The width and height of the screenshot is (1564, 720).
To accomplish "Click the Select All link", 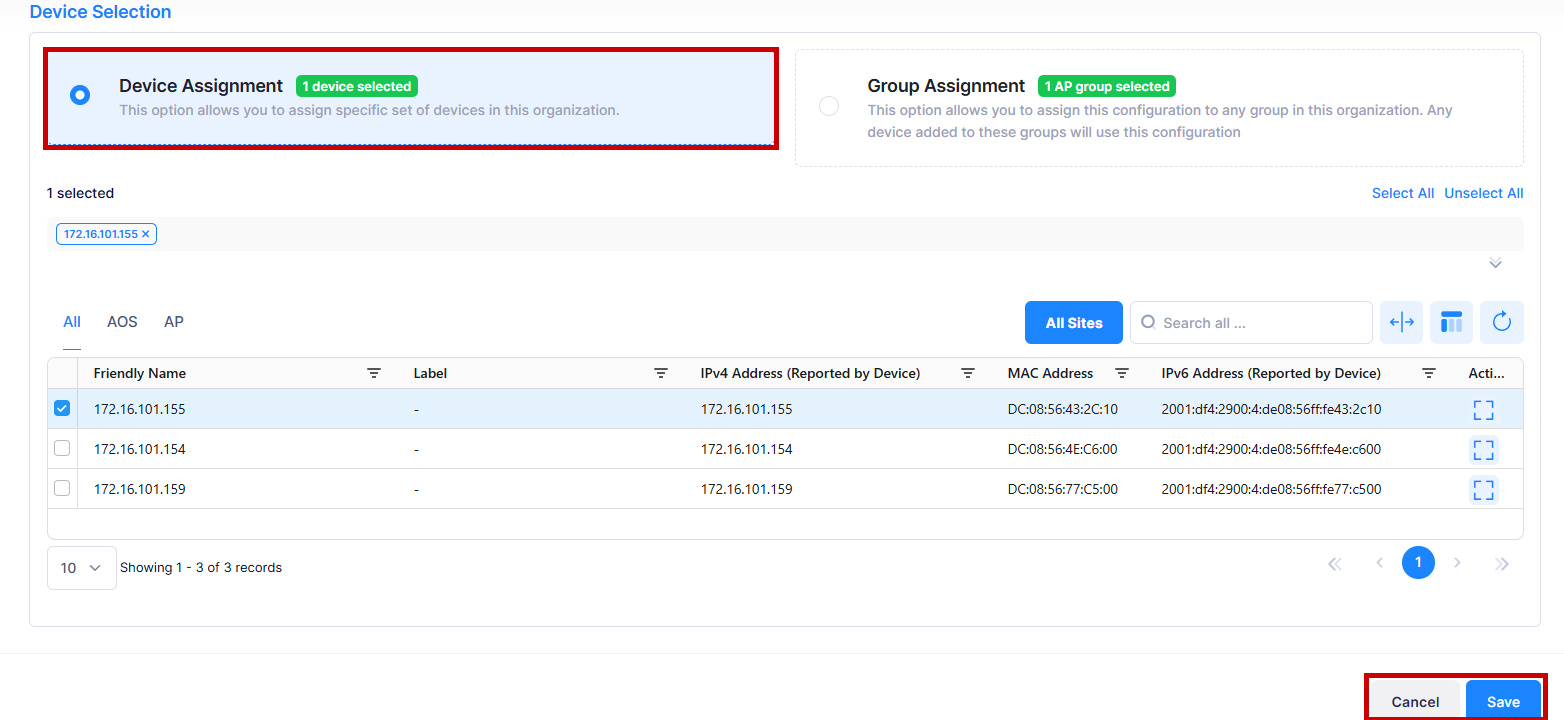I will click(x=1403, y=193).
